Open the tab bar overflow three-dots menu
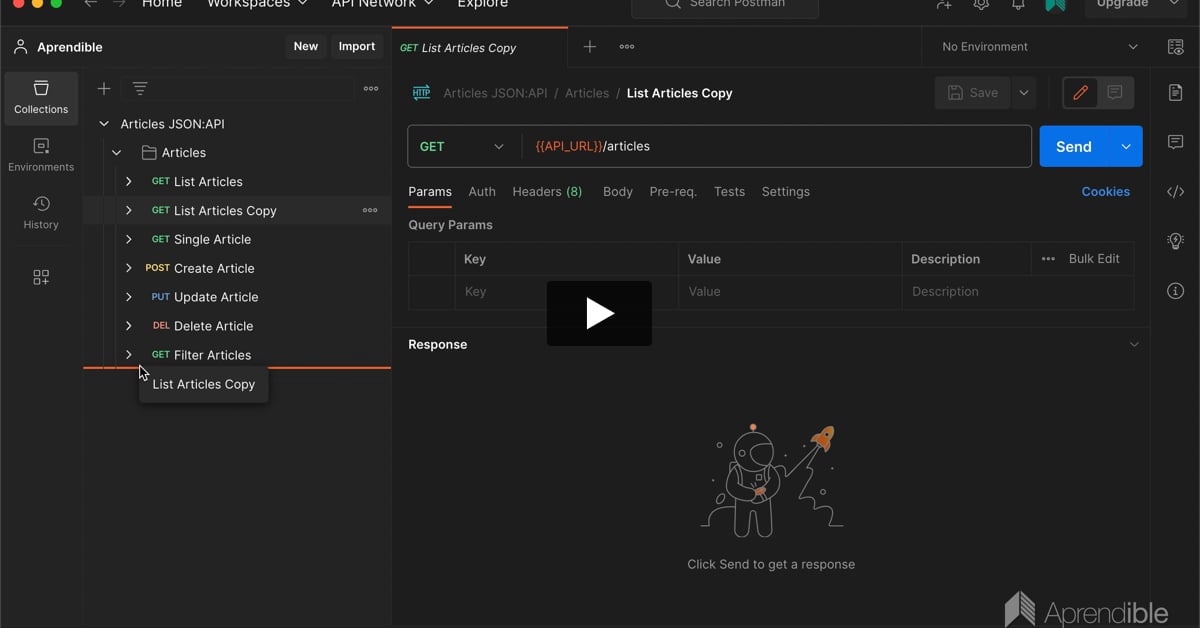 coord(627,47)
